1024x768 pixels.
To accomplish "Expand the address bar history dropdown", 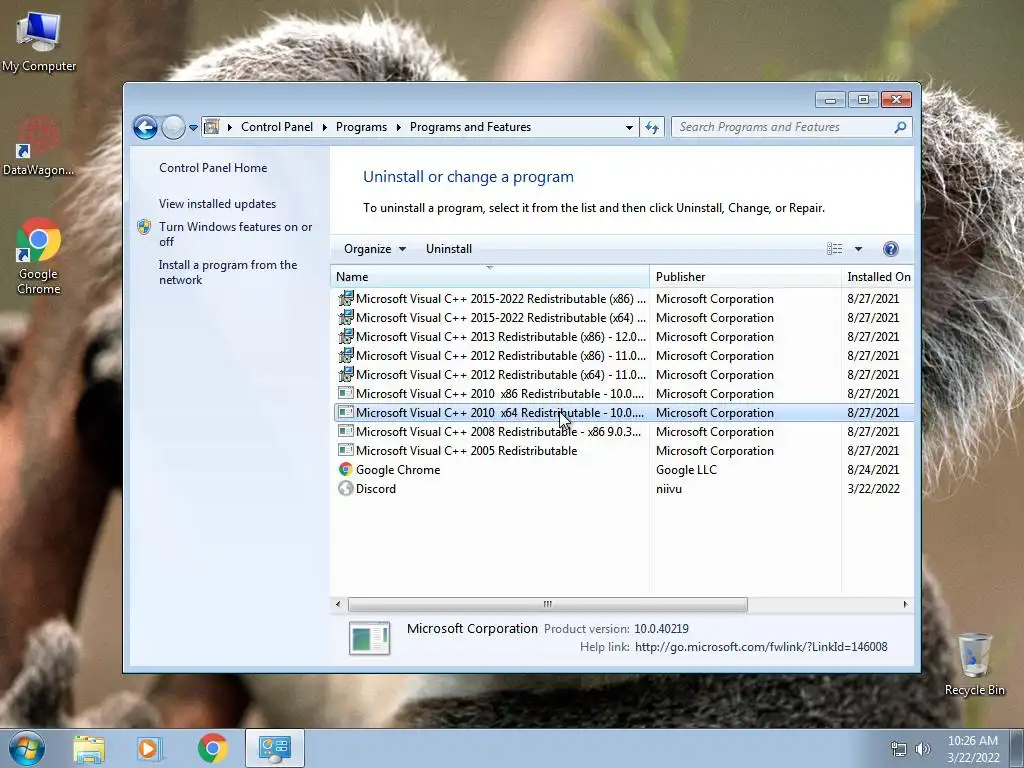I will (x=629, y=127).
